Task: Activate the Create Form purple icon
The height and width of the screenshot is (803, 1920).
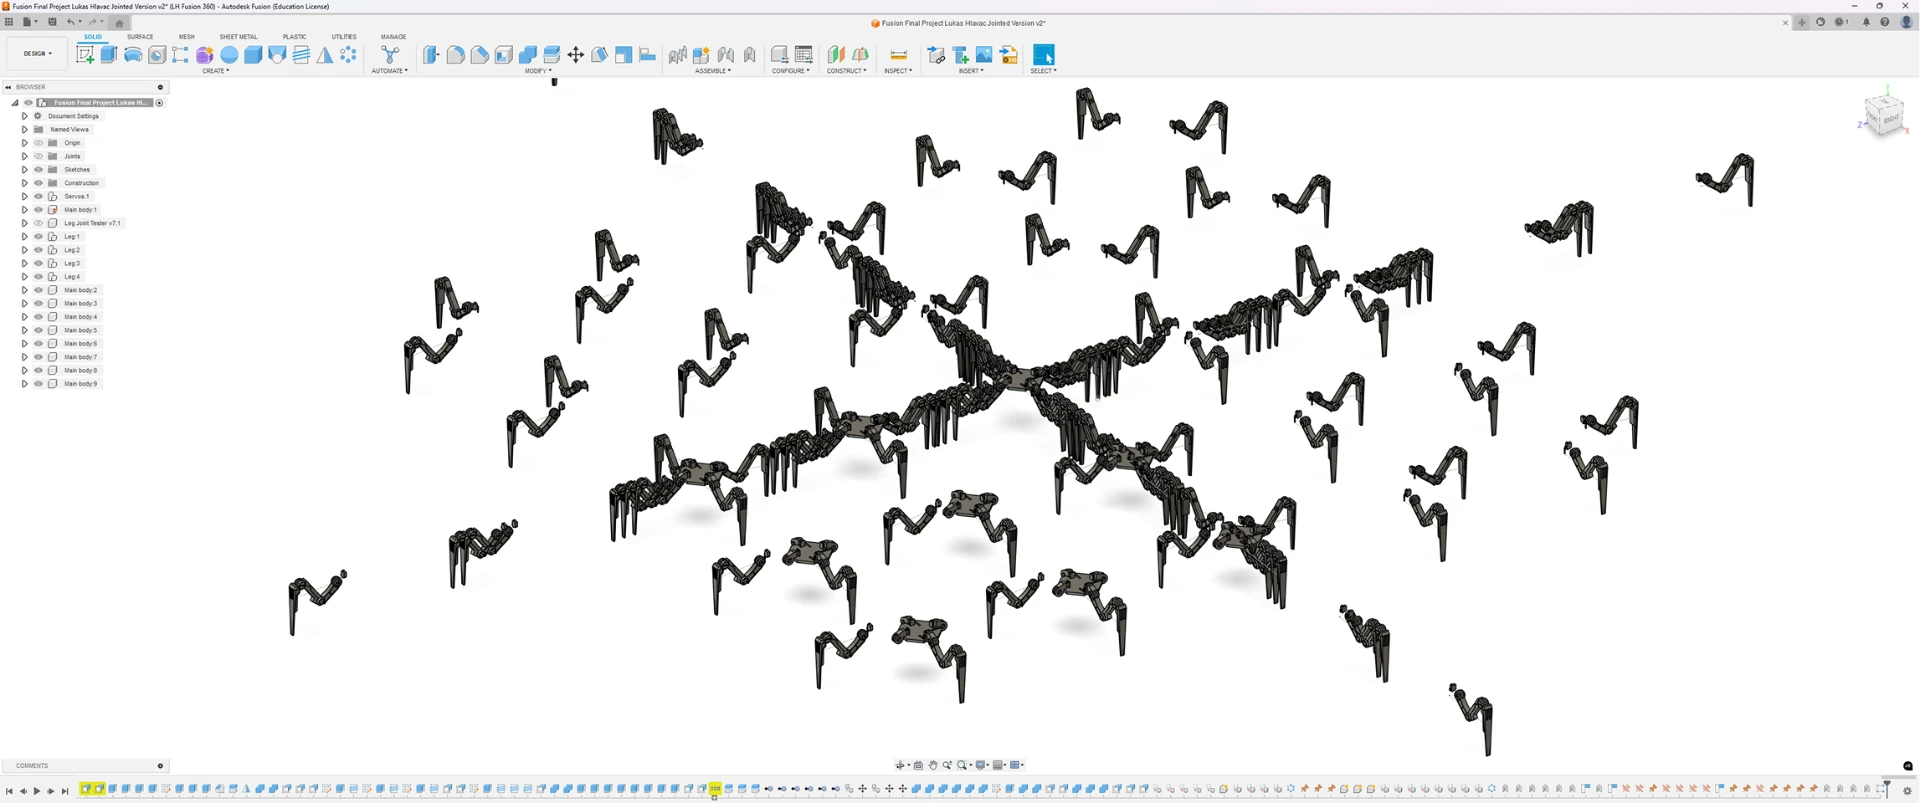Action: (x=205, y=55)
